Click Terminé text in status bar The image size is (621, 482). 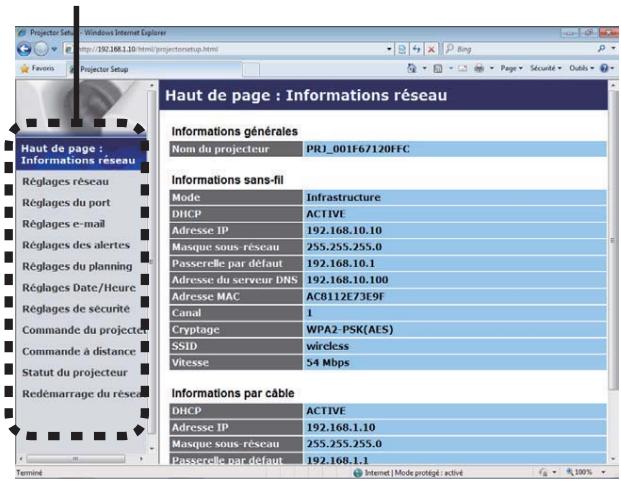(x=29, y=473)
